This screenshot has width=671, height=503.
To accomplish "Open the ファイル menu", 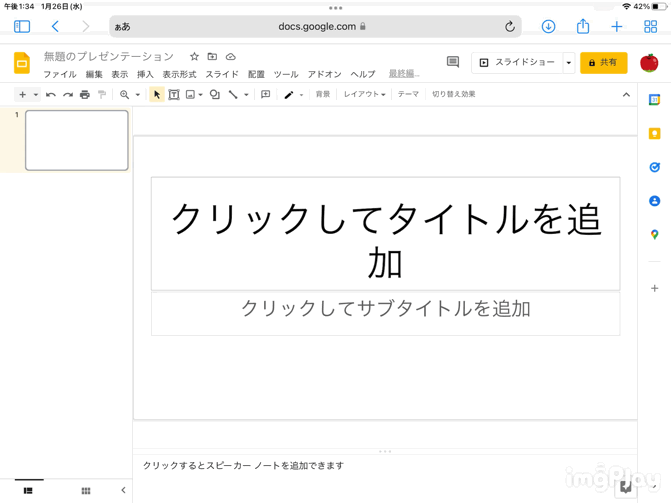I will (60, 74).
